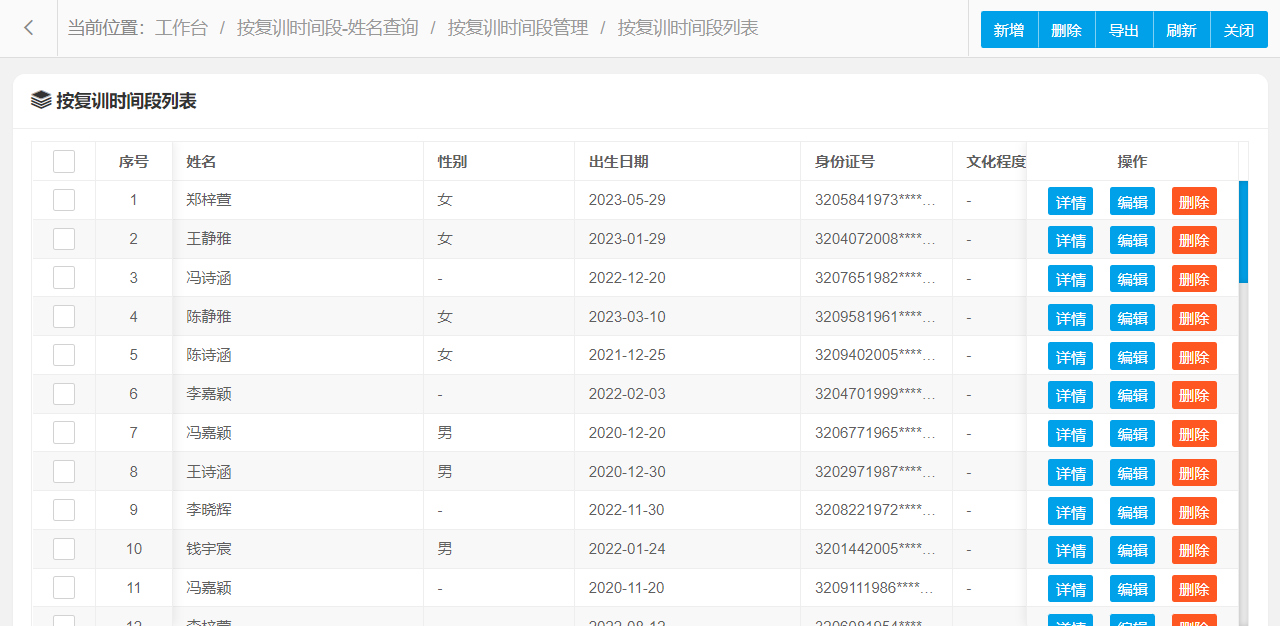The image size is (1280, 626).
Task: Close the page with 关闭
Action: click(x=1239, y=30)
